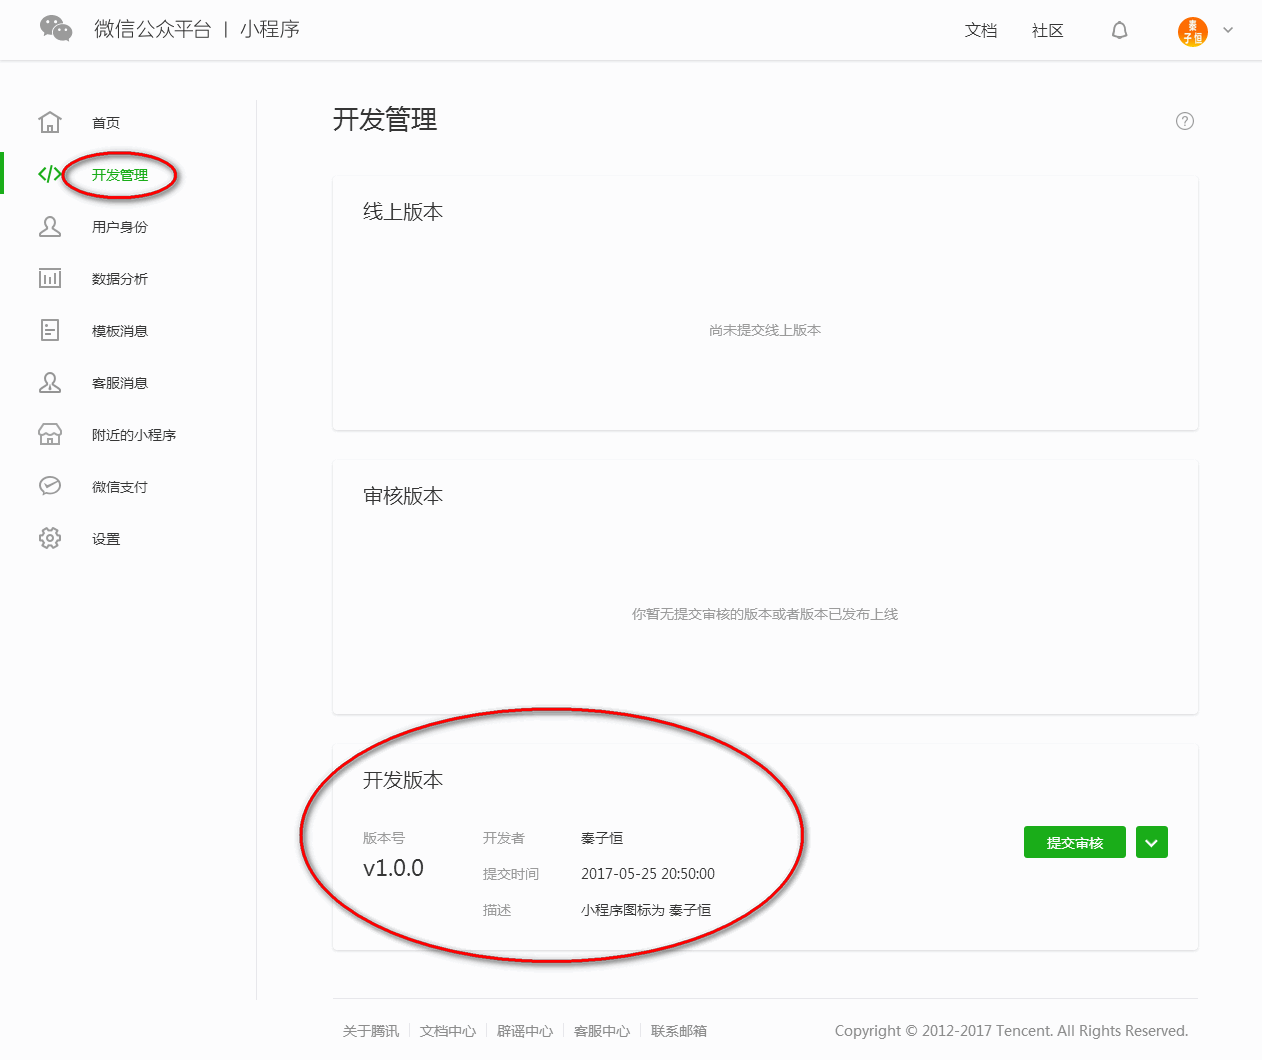The width and height of the screenshot is (1262, 1060).
Task: Click the data analysis chart icon
Action: pyautogui.click(x=50, y=278)
